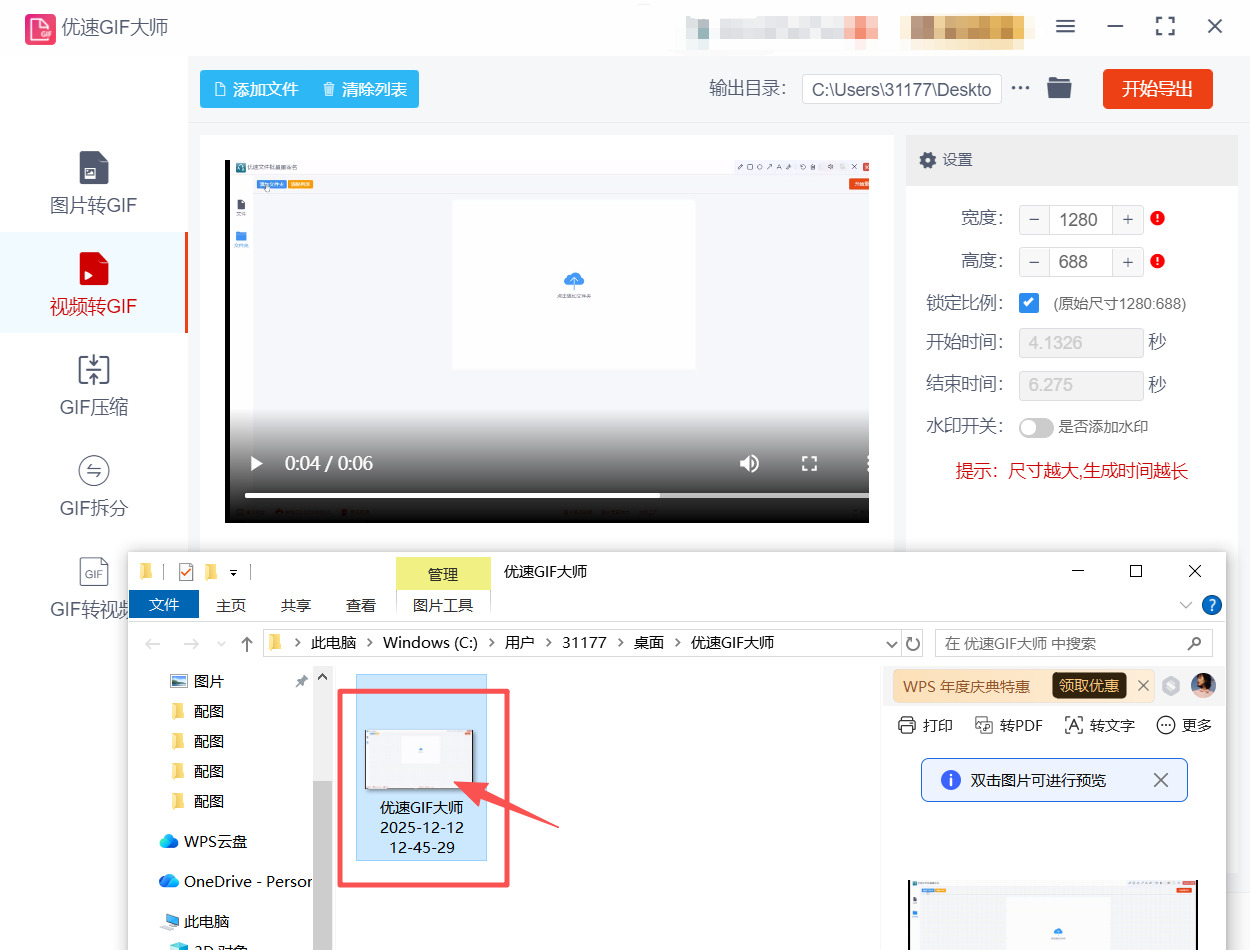This screenshot has width=1250, height=950.
Task: Open the GIF压缩 feature from the sidebar
Action: tap(93, 385)
